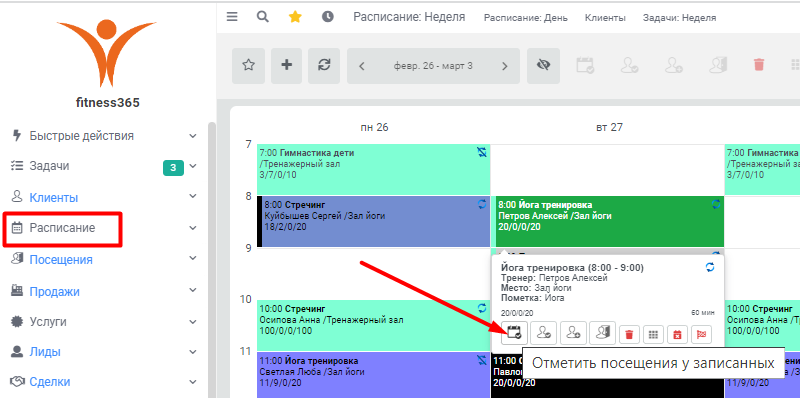
Task: Delete the class with popup red trash icon
Action: coord(629,334)
